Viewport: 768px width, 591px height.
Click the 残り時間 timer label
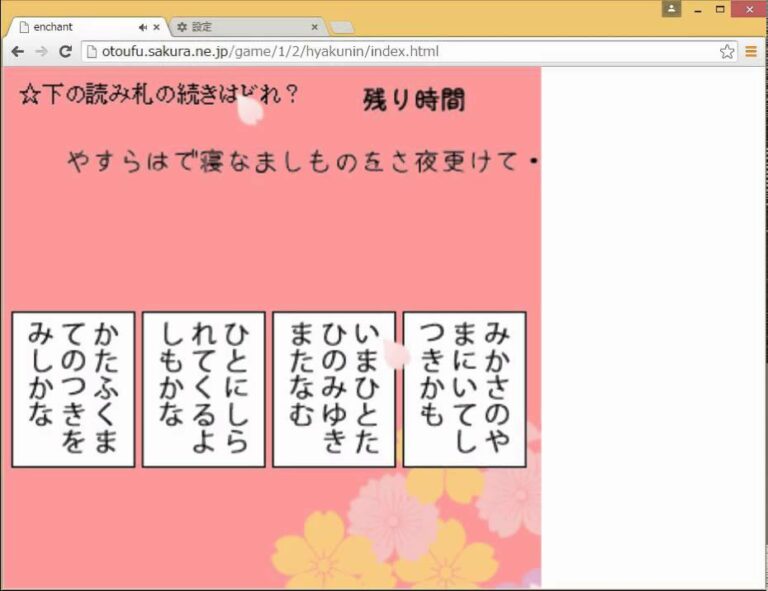tap(413, 100)
